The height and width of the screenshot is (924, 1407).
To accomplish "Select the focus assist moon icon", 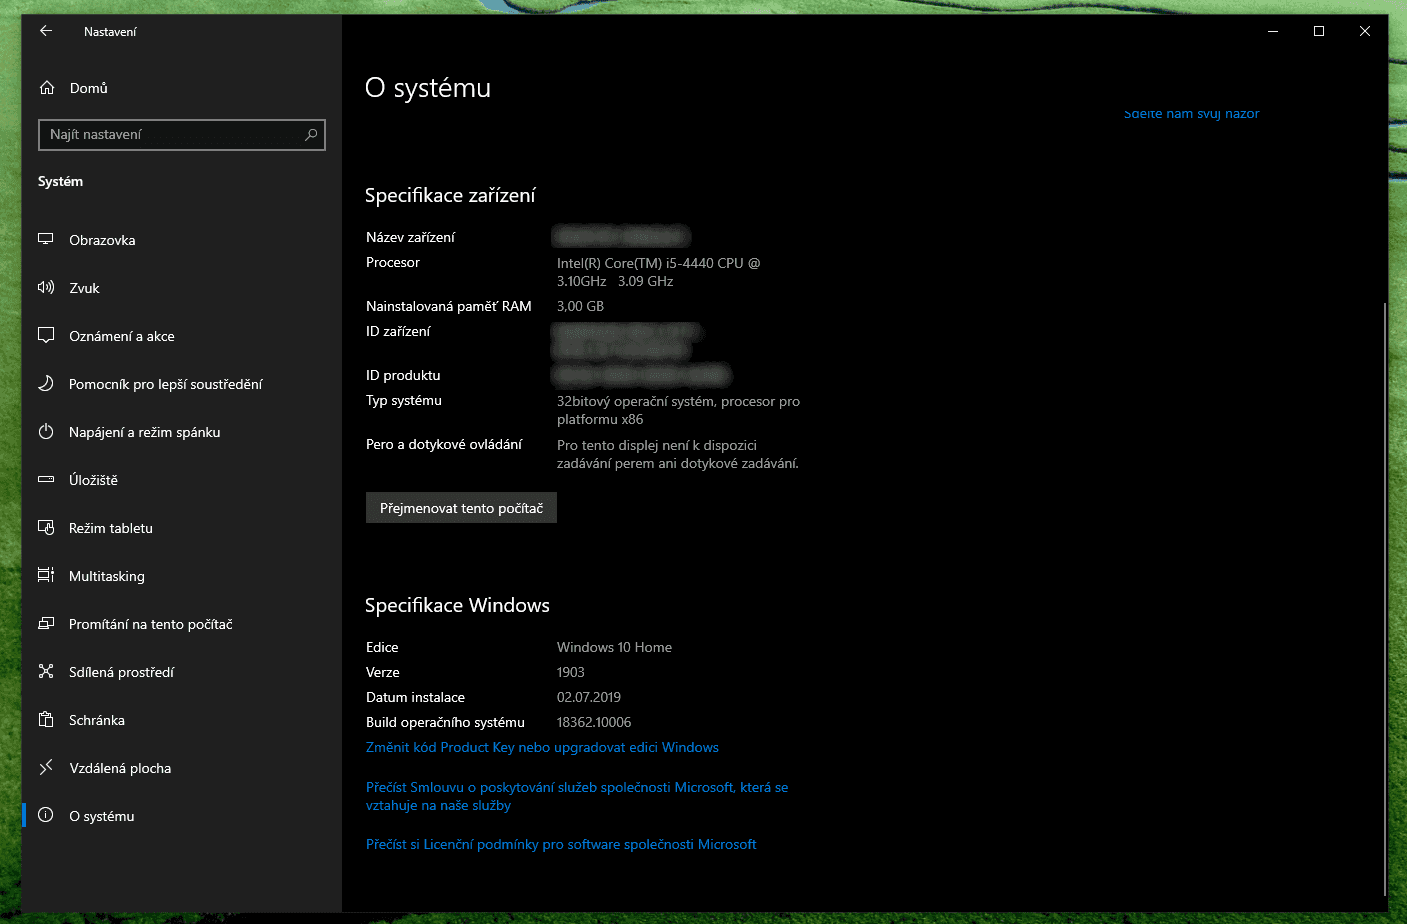I will click(46, 383).
